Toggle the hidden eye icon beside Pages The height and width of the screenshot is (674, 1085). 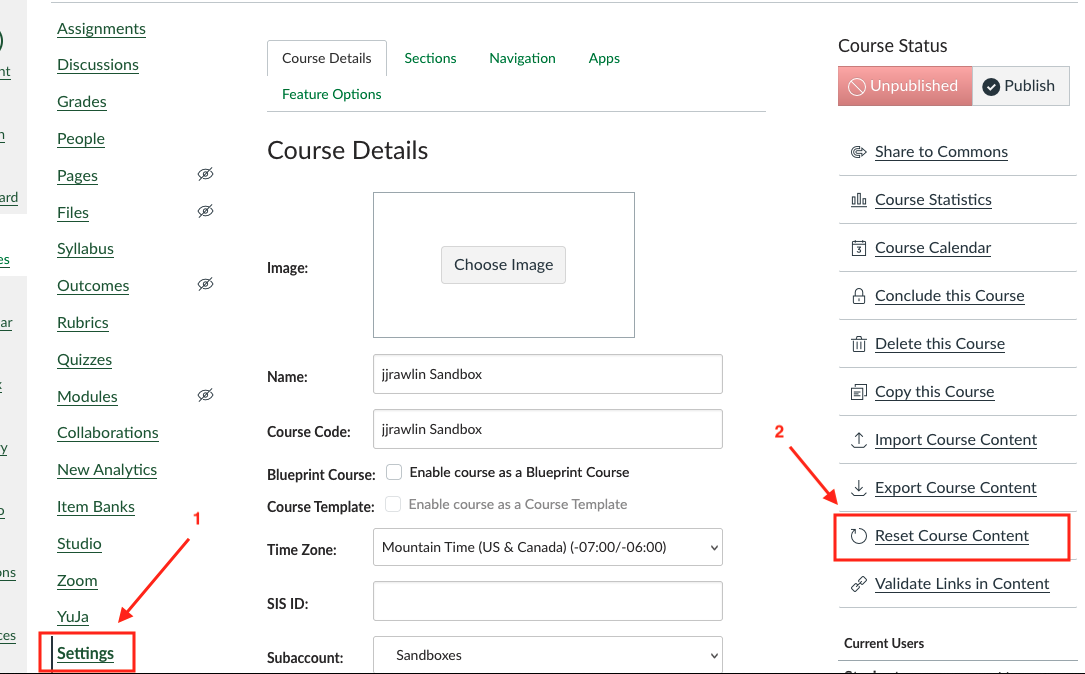pyautogui.click(x=205, y=175)
